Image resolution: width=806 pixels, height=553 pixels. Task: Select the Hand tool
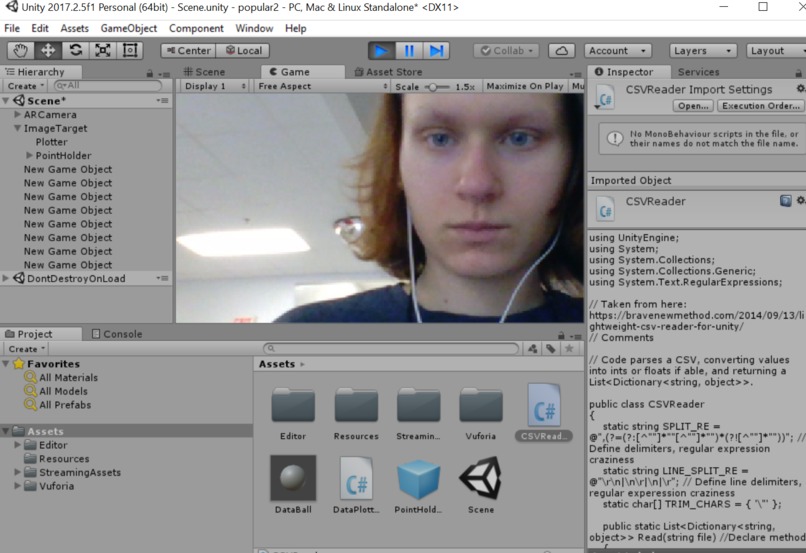pyautogui.click(x=21, y=50)
